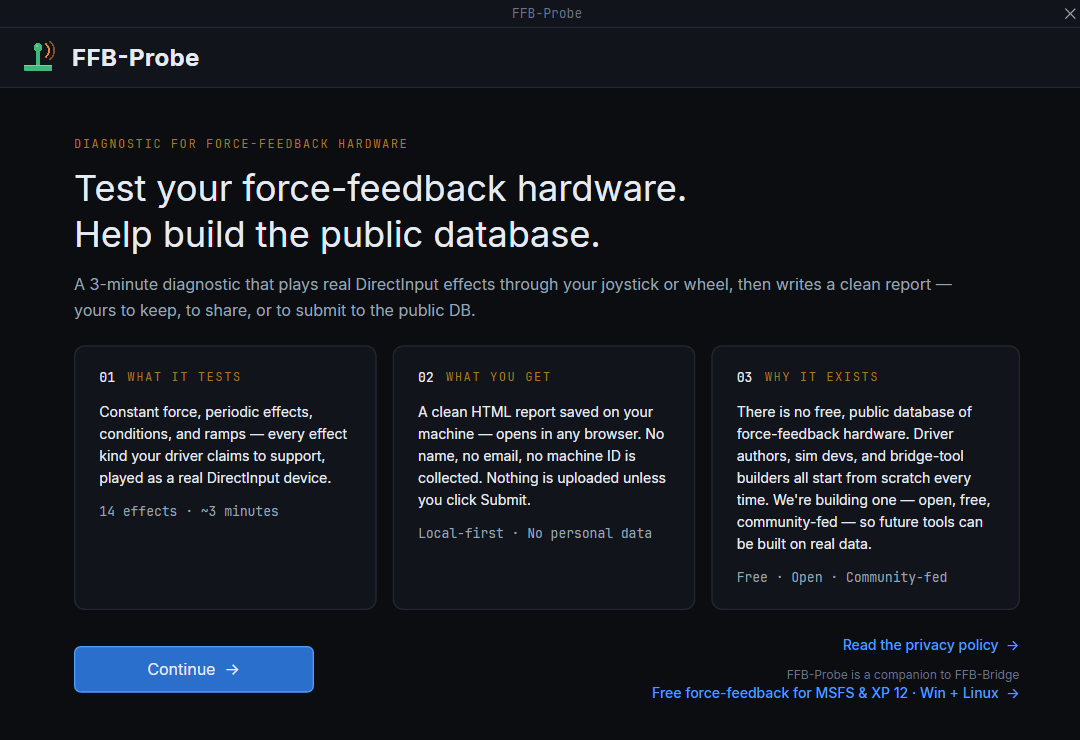Close the FFB-Probe window
The width and height of the screenshot is (1080, 740).
tap(1070, 14)
